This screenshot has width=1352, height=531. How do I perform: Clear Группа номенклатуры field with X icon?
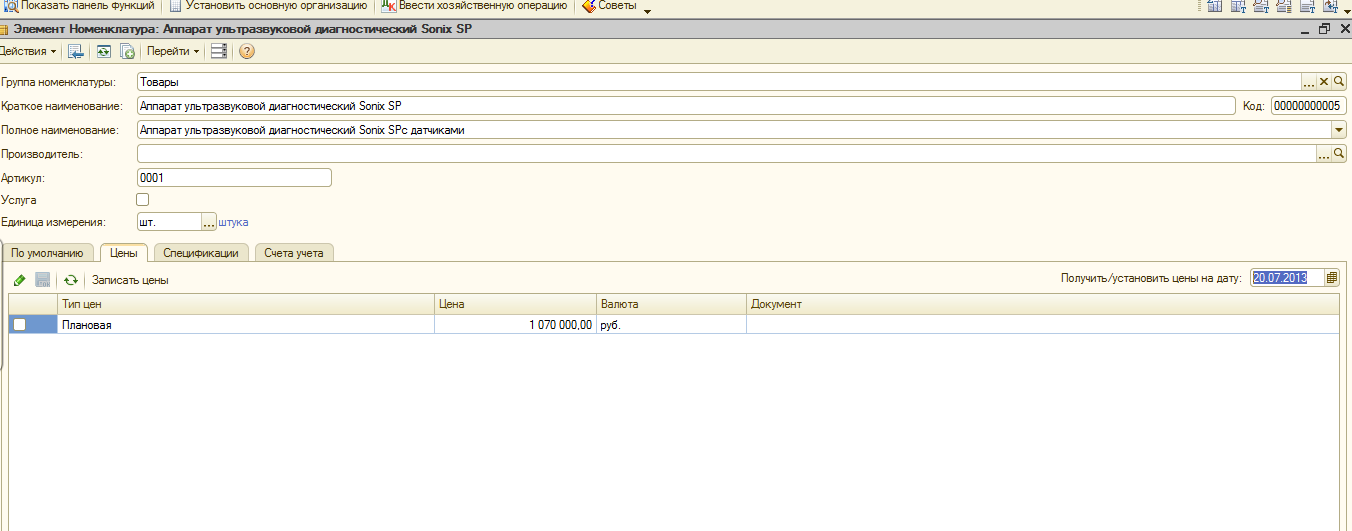[1324, 82]
